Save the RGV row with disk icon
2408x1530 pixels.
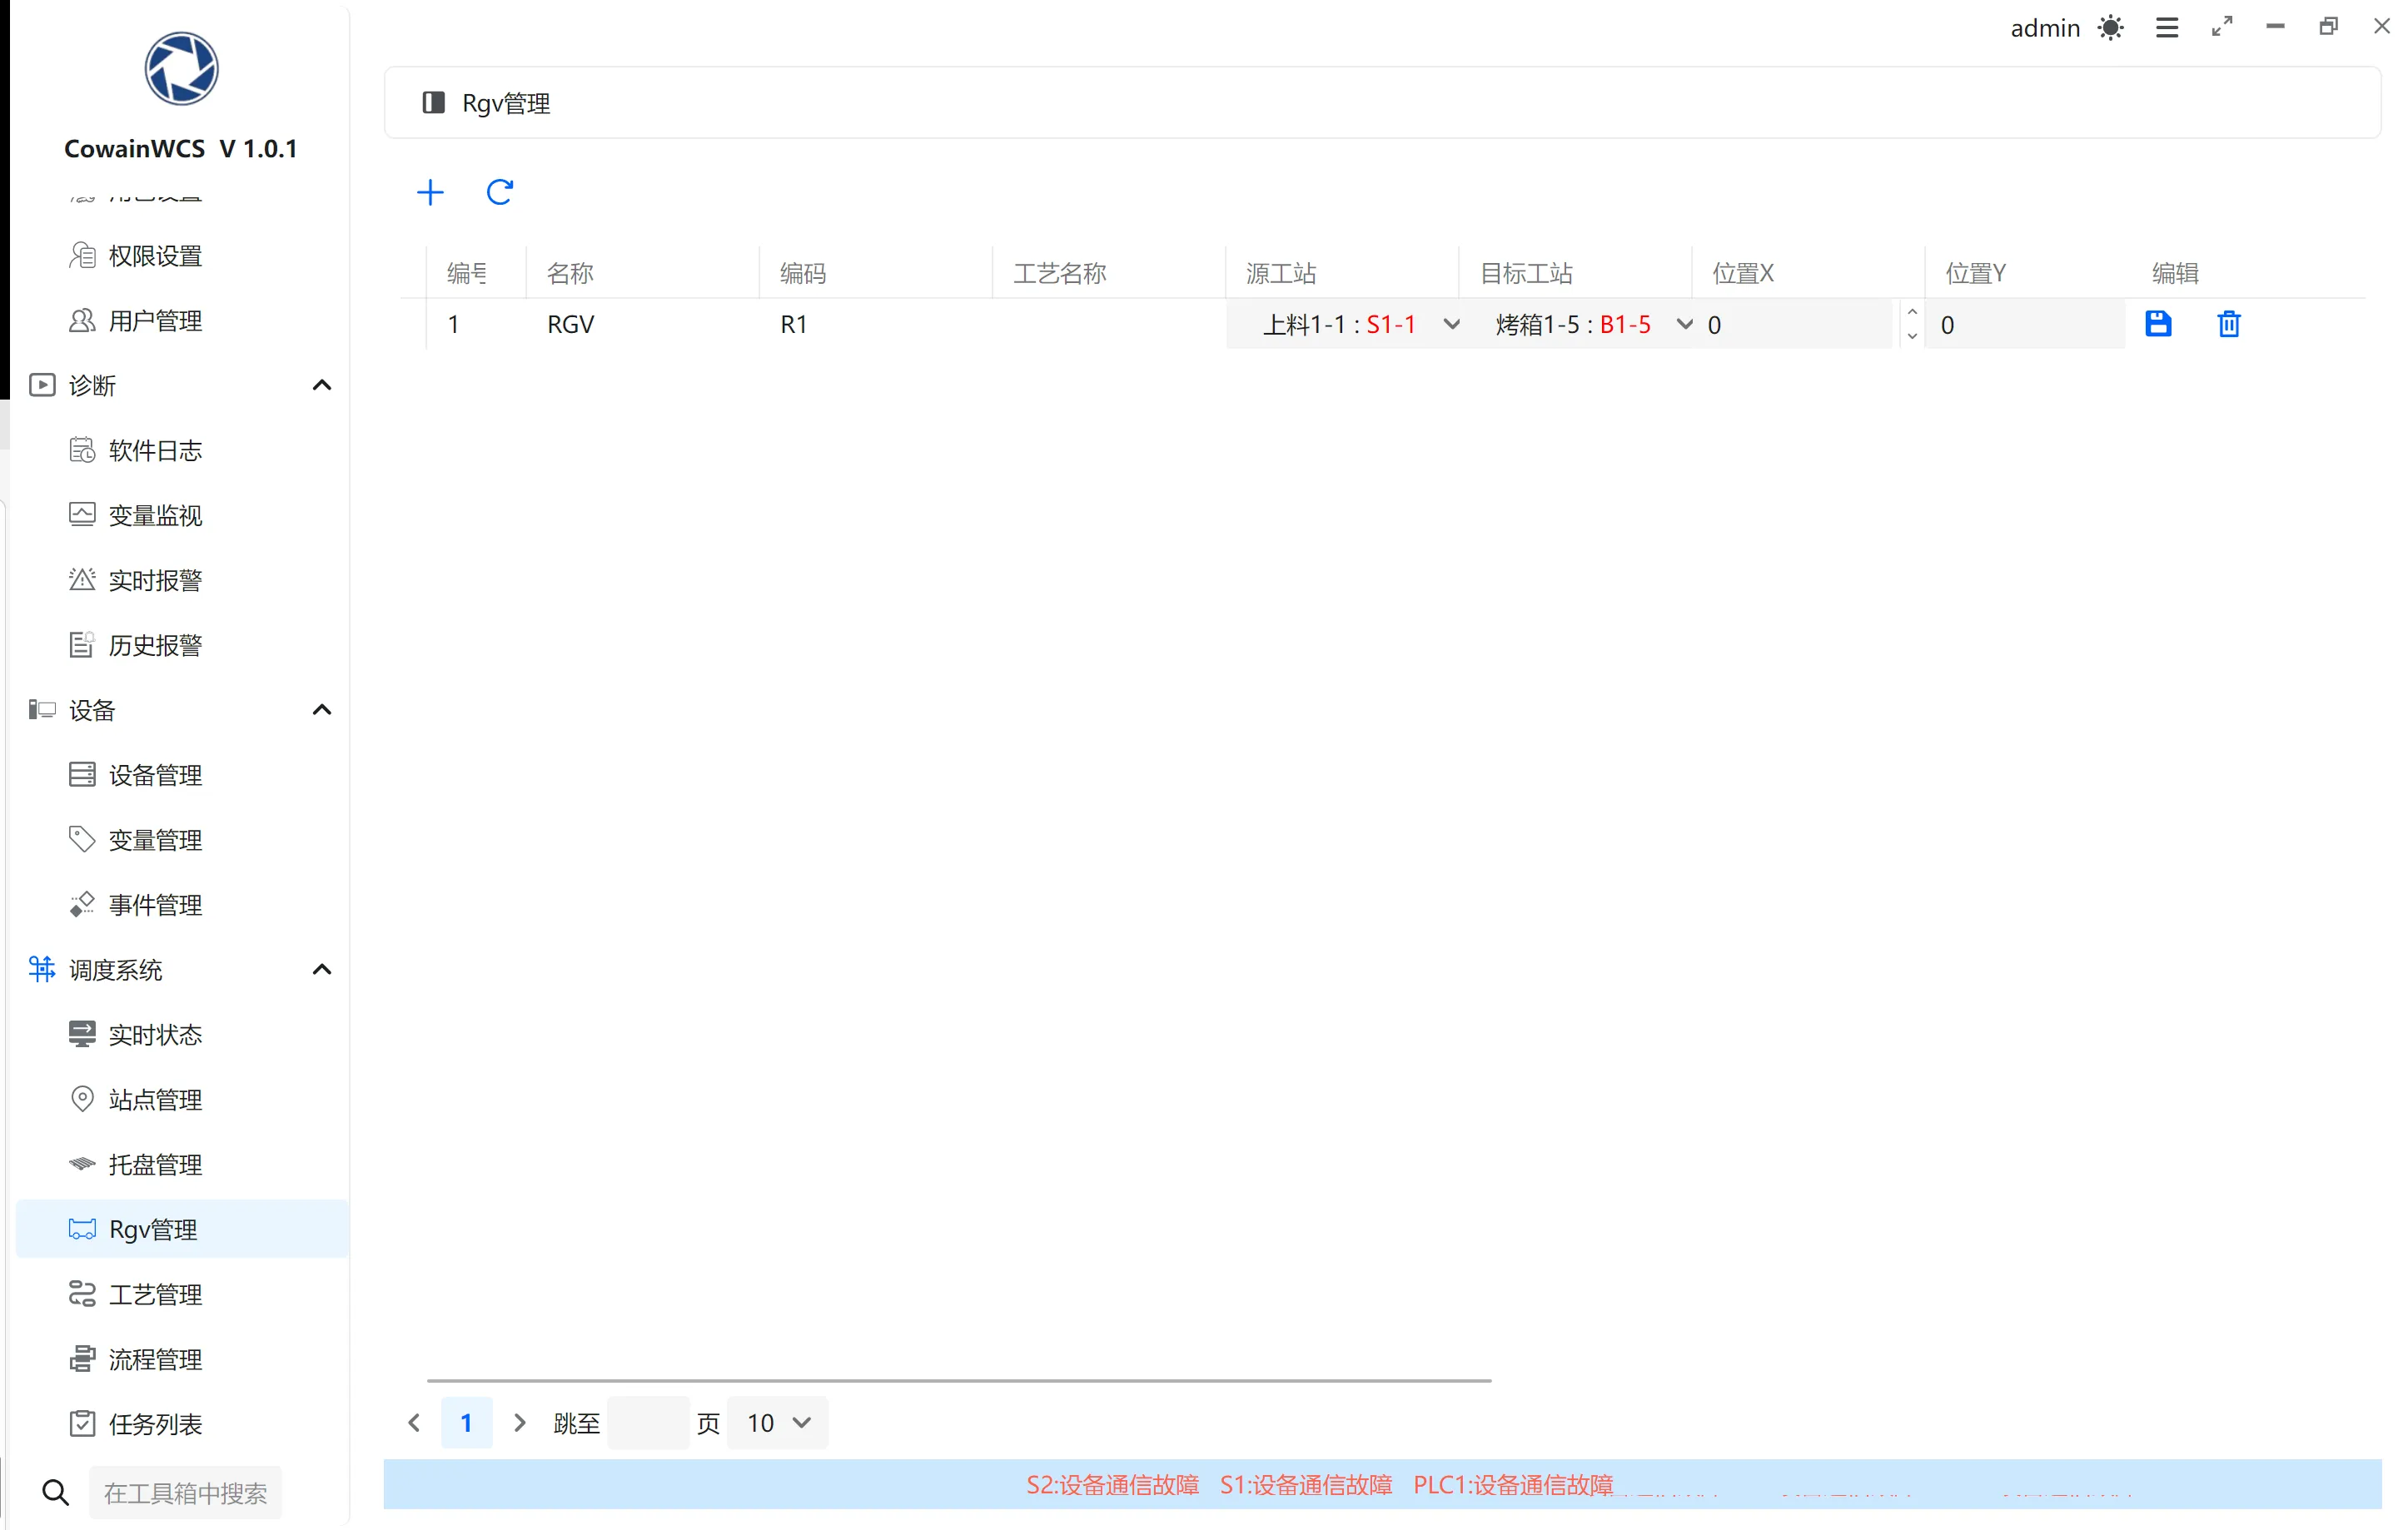[x=2157, y=324]
